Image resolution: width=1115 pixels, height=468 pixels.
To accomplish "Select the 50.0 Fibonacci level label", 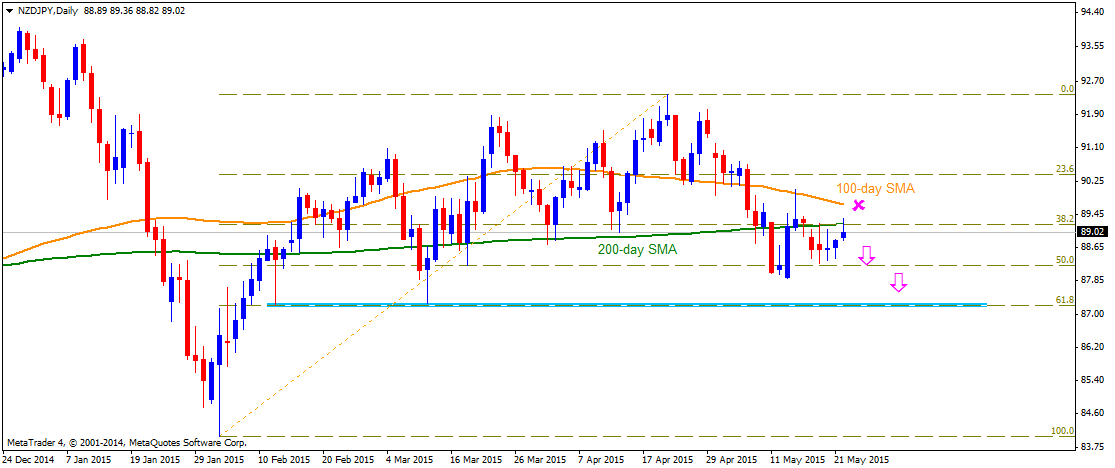I will (1065, 260).
